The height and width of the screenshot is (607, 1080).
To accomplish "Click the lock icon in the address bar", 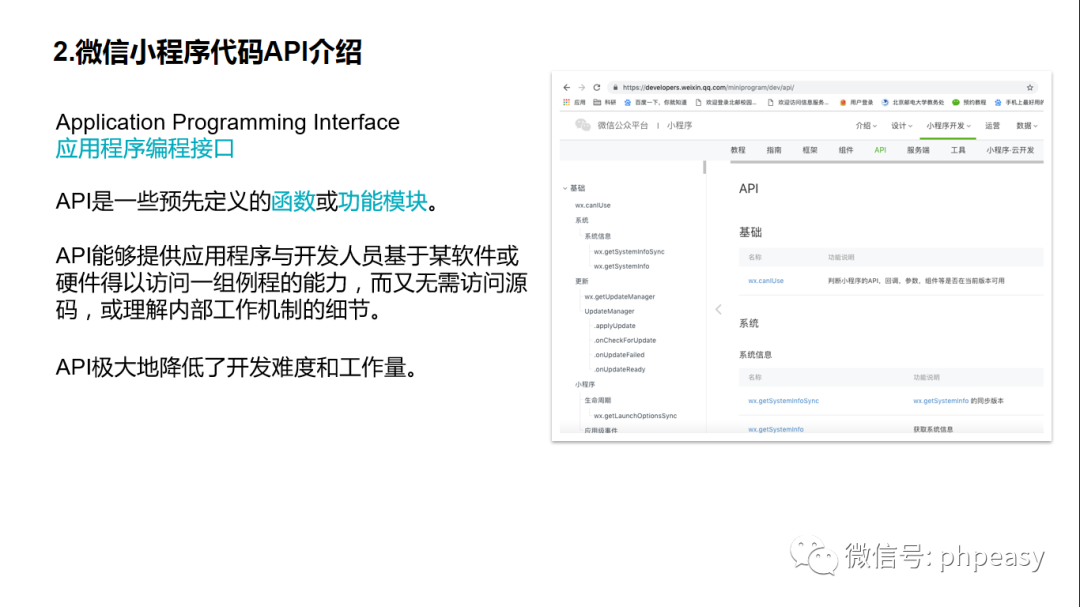I will coord(615,88).
